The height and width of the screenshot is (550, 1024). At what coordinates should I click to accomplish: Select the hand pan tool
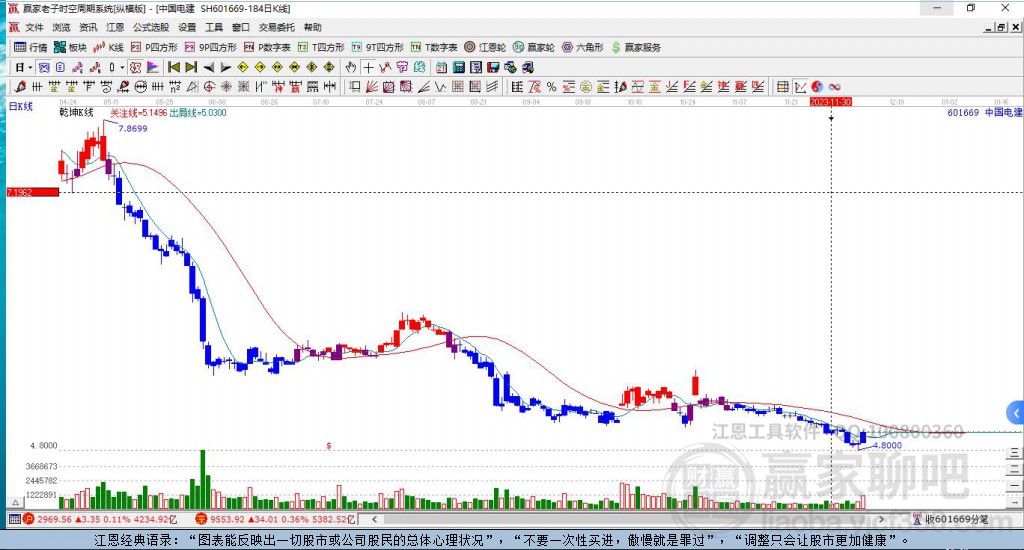tap(351, 67)
